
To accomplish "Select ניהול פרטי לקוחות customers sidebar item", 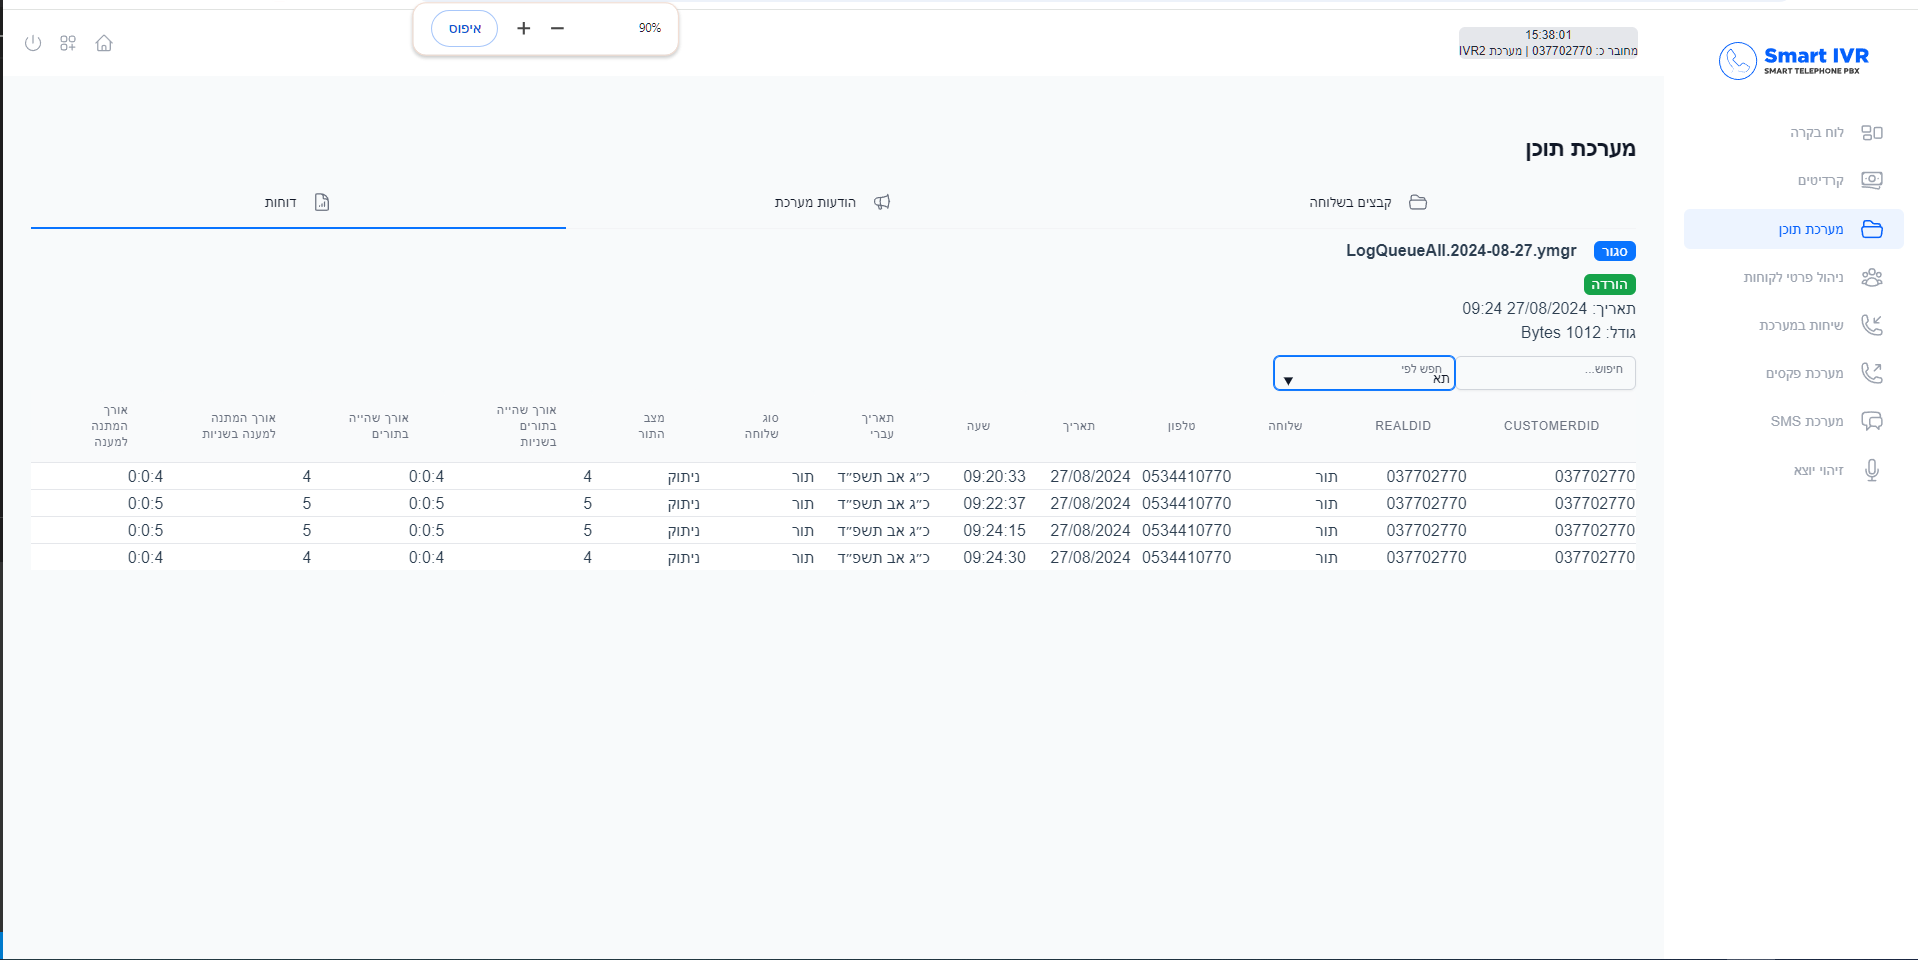I will (x=1794, y=277).
